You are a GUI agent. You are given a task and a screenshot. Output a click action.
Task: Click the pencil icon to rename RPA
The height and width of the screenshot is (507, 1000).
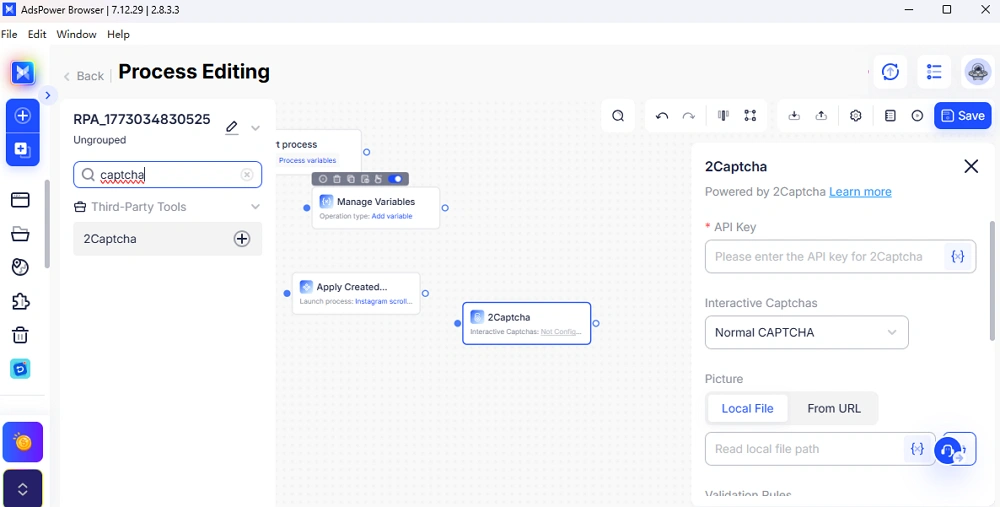232,127
